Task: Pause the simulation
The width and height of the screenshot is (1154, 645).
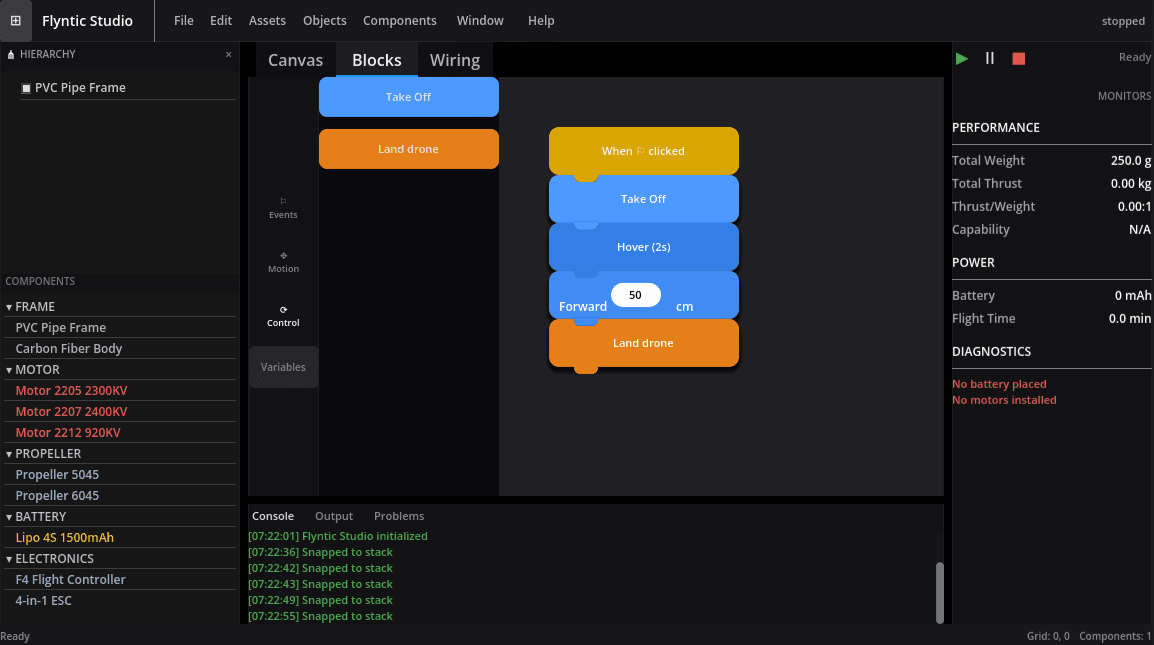Action: (x=990, y=58)
